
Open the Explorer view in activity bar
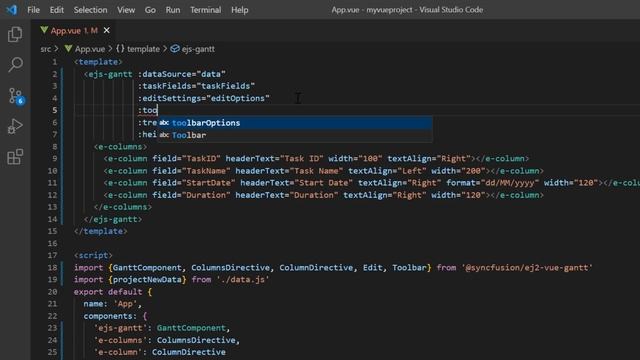(x=15, y=34)
